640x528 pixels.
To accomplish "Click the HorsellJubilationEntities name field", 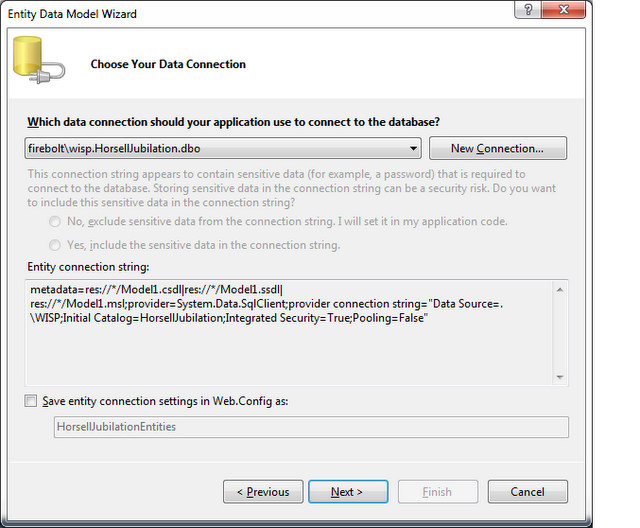I will 311,427.
